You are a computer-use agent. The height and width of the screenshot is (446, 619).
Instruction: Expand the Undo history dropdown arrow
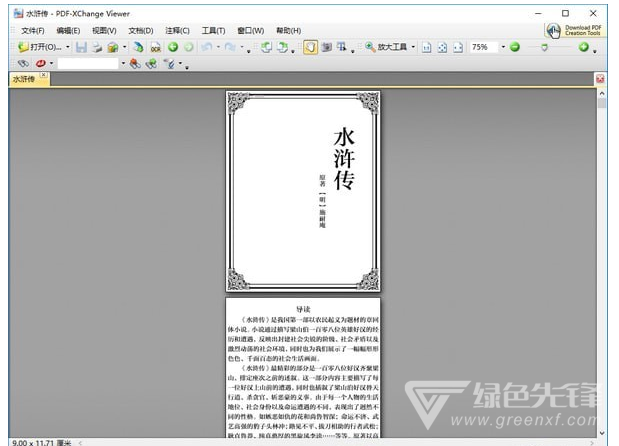(x=218, y=47)
